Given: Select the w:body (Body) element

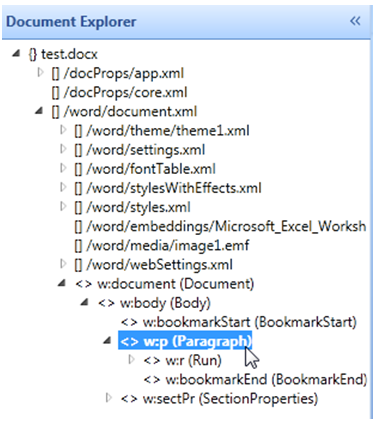Looking at the screenshot, I should pyautogui.click(x=154, y=303).
